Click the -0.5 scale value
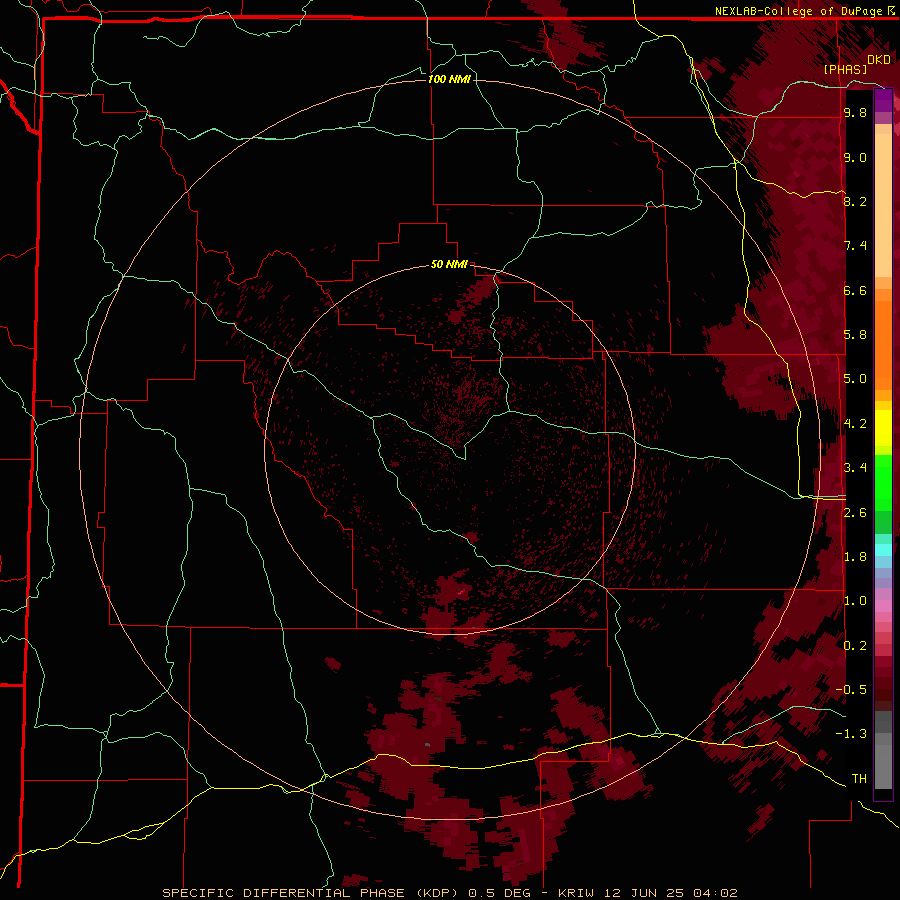 pyautogui.click(x=851, y=689)
